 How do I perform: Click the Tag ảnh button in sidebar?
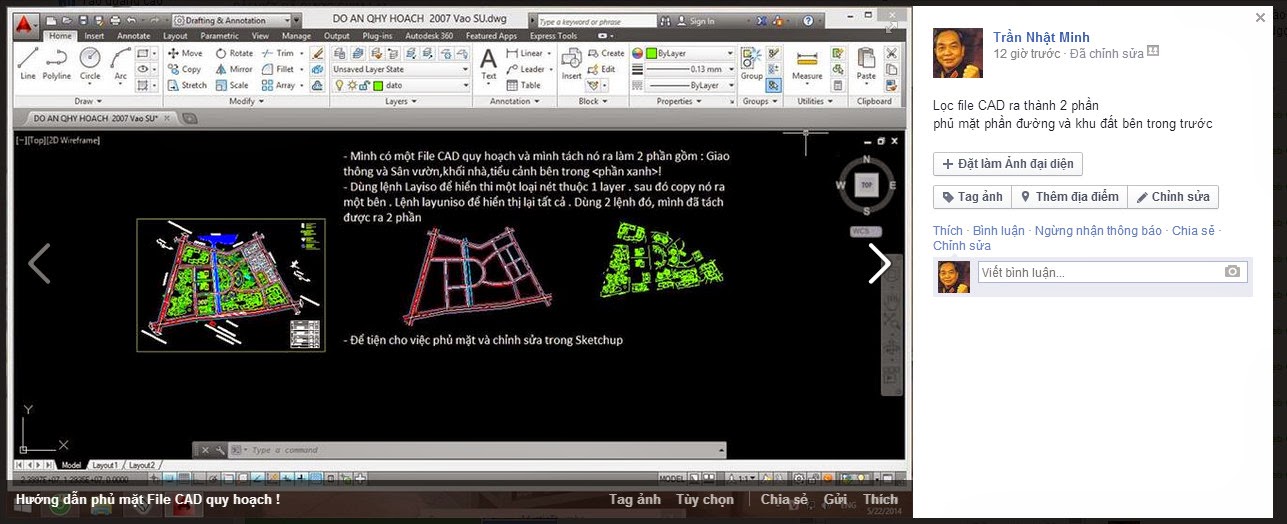972,197
